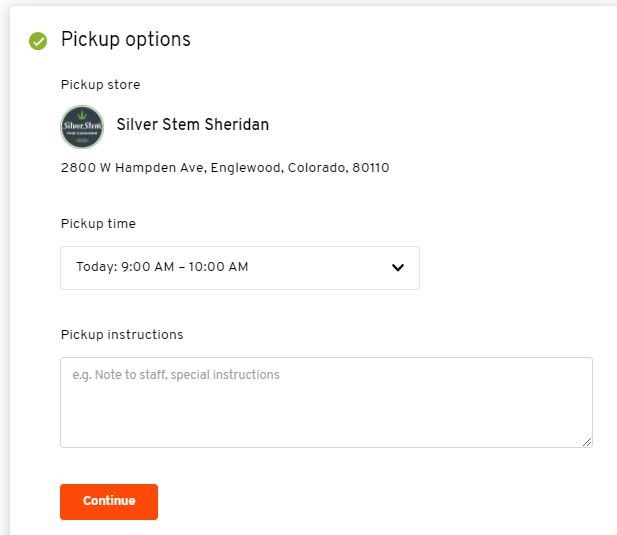Click the Englewood city name in address

[246, 168]
